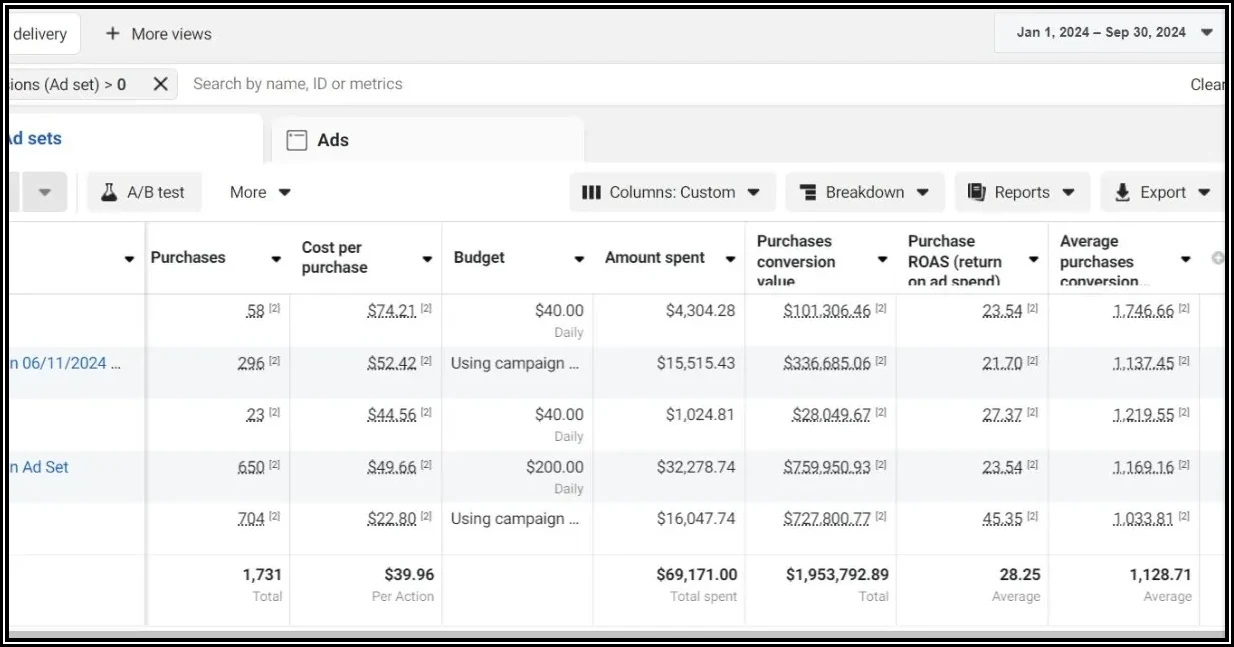Click the Ad Set name link
Screen dimensions: 1234x647
pos(39,467)
